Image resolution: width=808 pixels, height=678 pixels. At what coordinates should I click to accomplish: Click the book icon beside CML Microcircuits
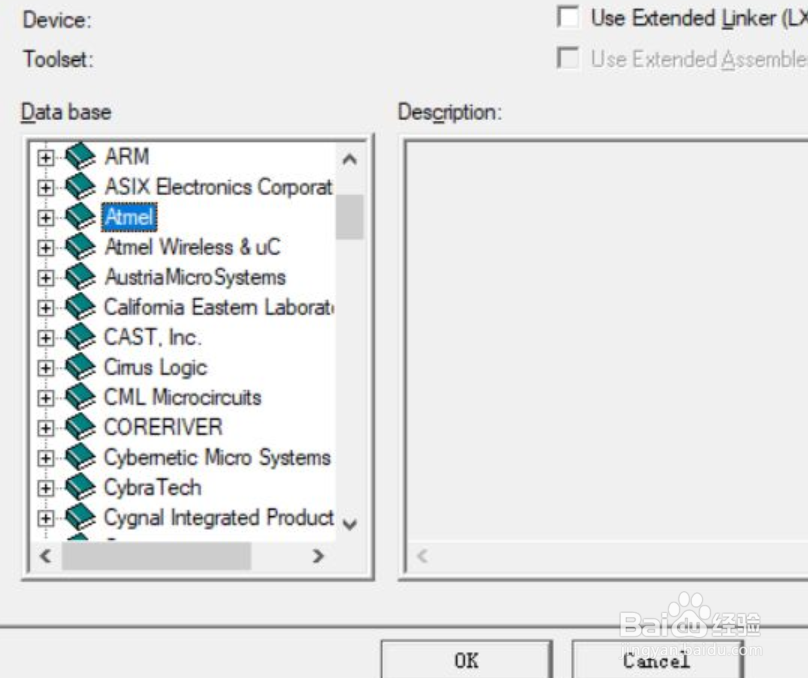point(80,397)
